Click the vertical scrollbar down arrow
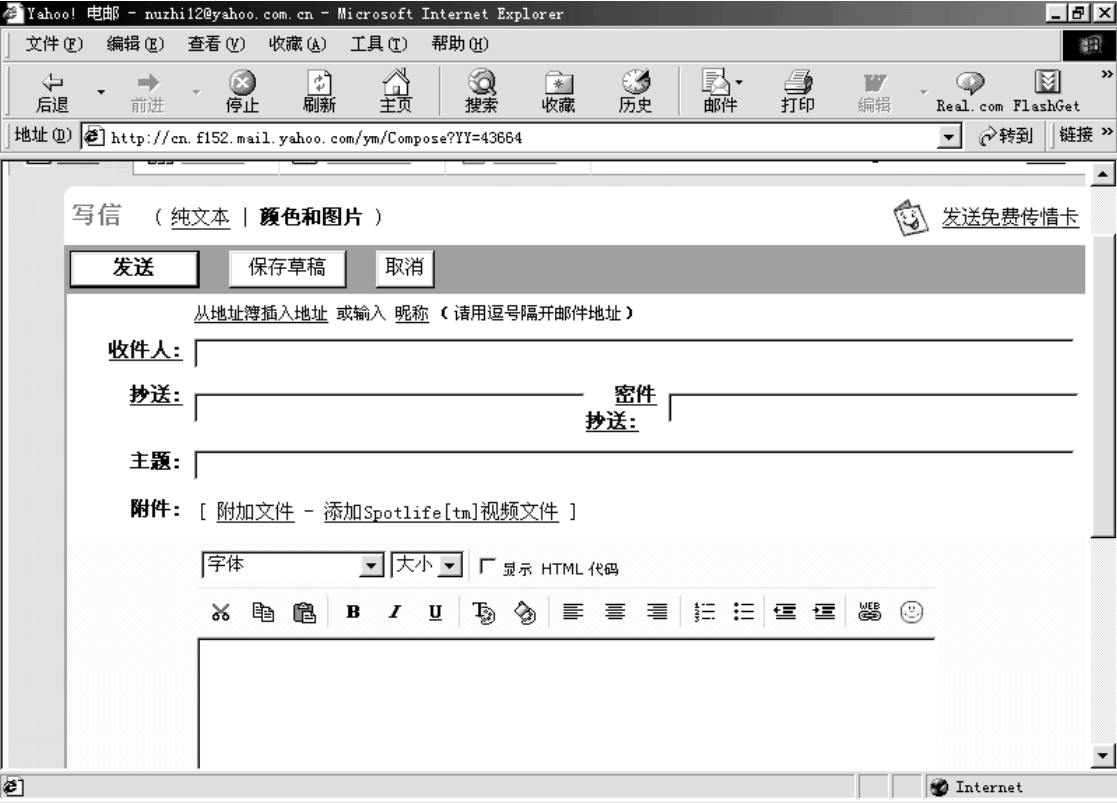This screenshot has width=1117, height=803. [x=1102, y=756]
